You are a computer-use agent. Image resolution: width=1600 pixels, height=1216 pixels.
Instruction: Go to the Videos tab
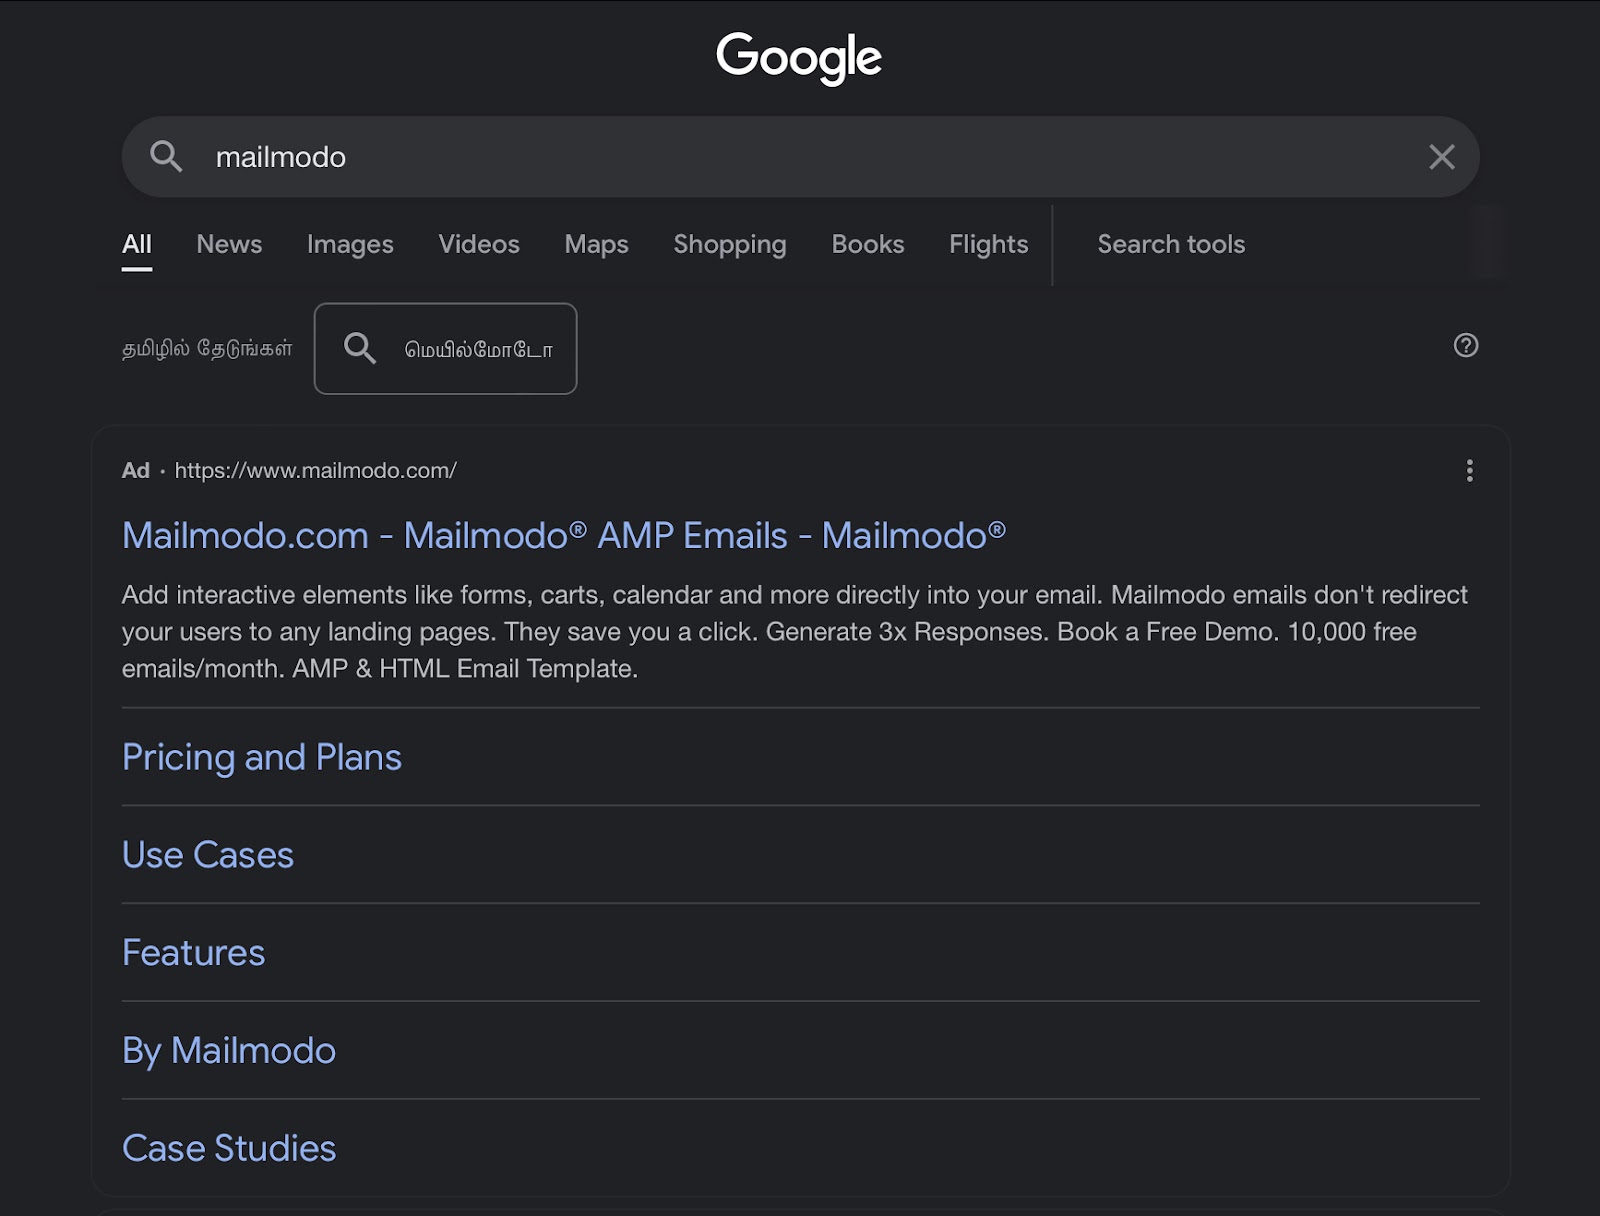click(479, 244)
